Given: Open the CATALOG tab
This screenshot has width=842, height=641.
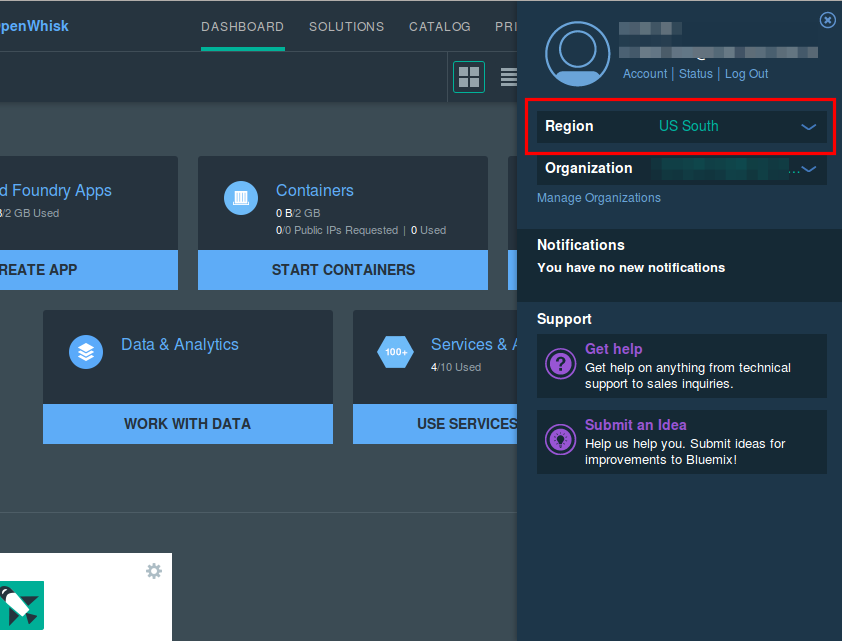Looking at the screenshot, I should tap(440, 27).
